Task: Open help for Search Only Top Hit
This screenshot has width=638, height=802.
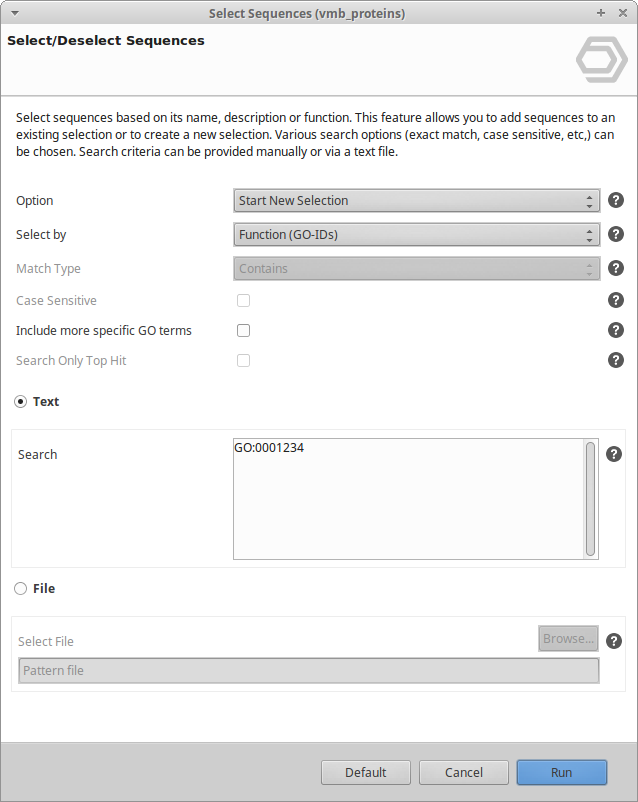Action: coord(616,360)
